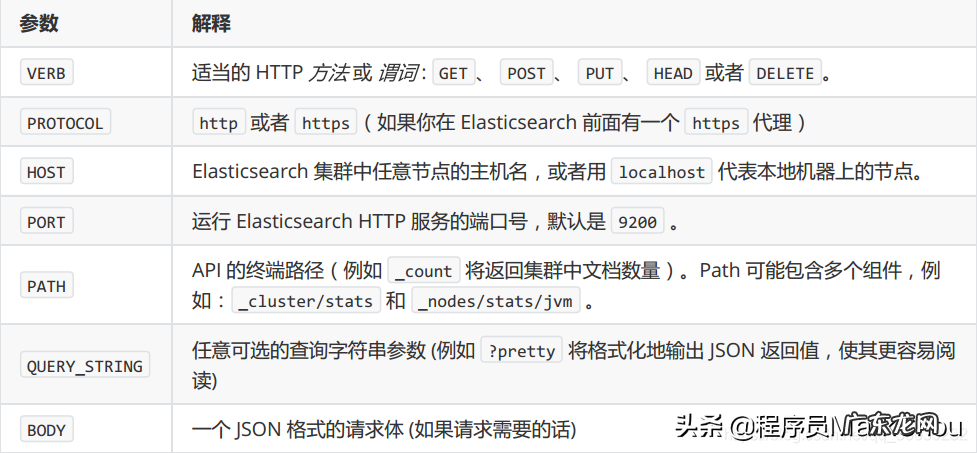Viewport: 977px width, 453px height.
Task: Click the PUT code snippet
Action: click(x=600, y=73)
